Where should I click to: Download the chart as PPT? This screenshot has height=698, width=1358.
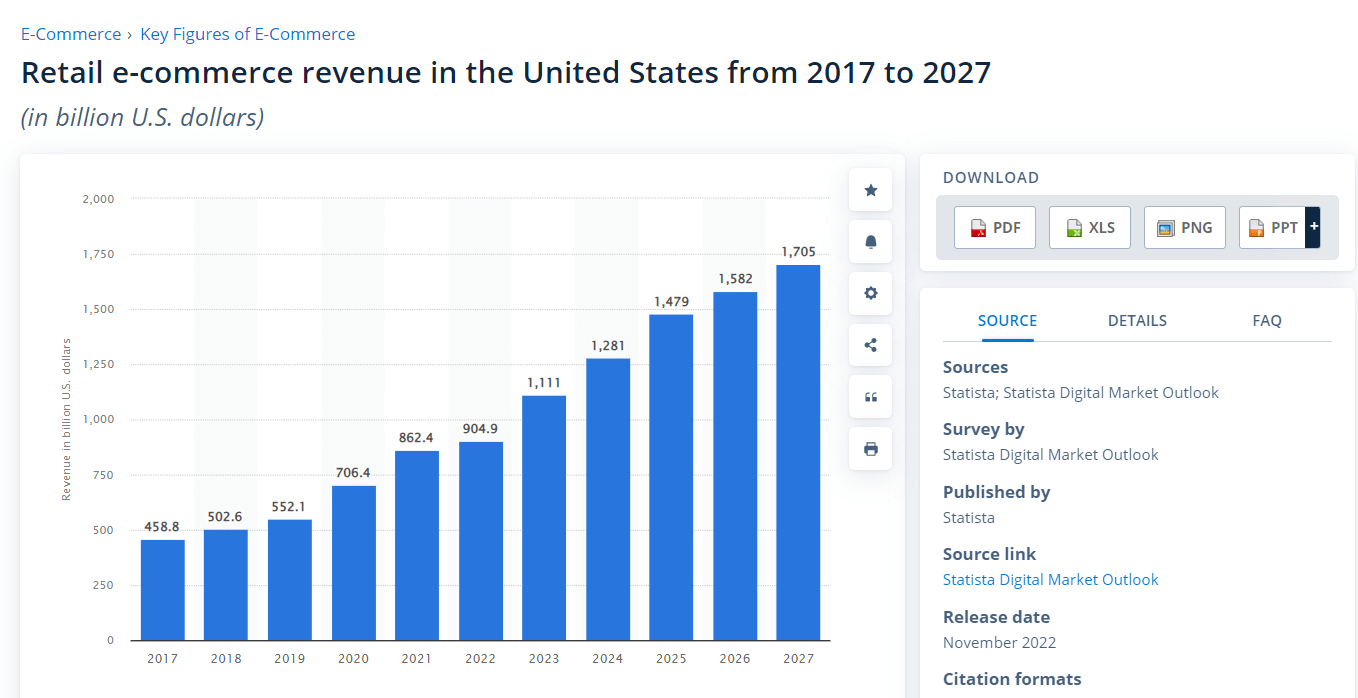[x=1272, y=228]
